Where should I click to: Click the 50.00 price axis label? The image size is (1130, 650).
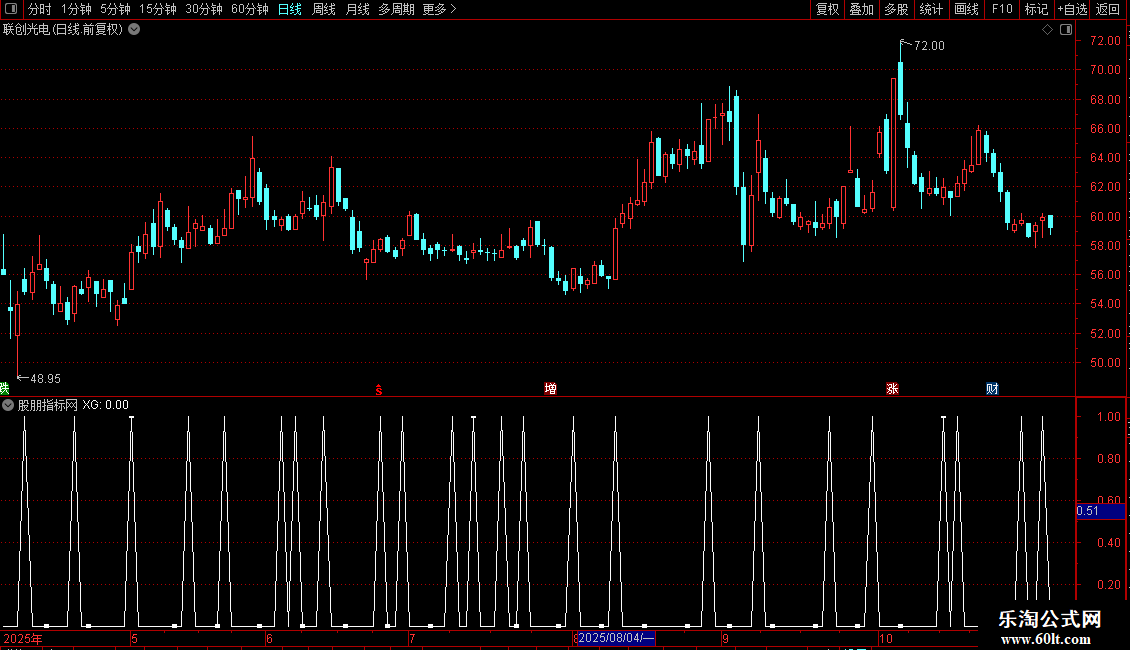1105,362
